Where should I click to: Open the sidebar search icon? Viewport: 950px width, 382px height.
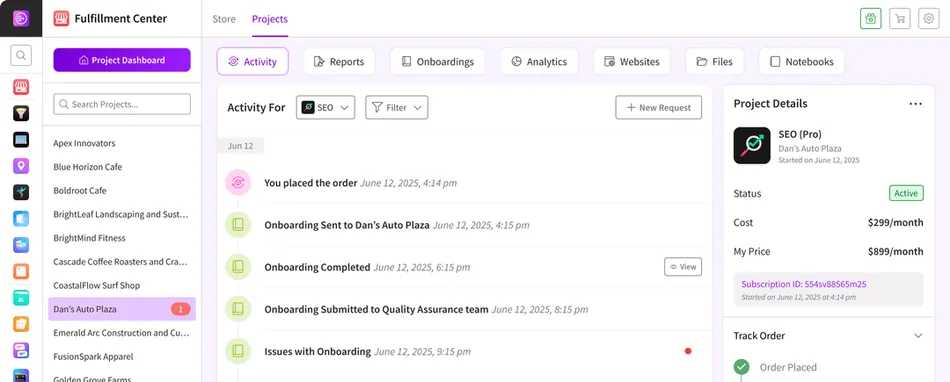(21, 56)
